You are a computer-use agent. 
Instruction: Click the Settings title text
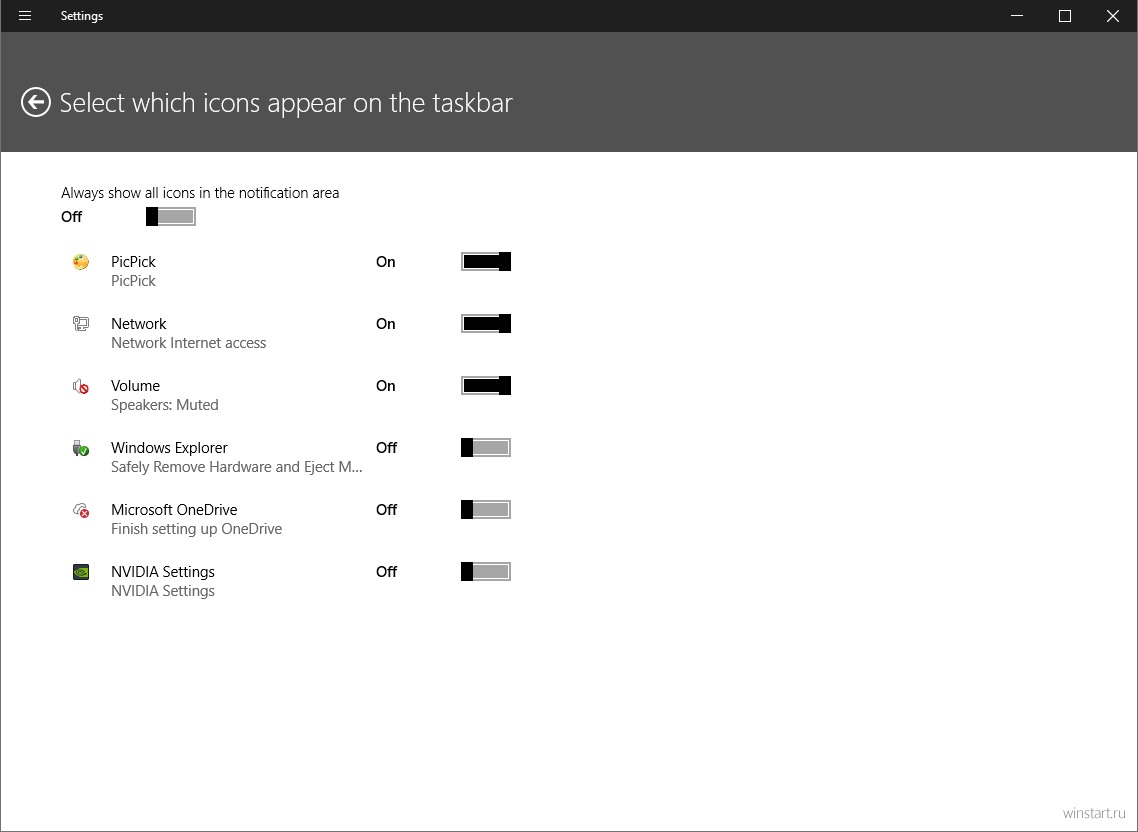tap(81, 16)
